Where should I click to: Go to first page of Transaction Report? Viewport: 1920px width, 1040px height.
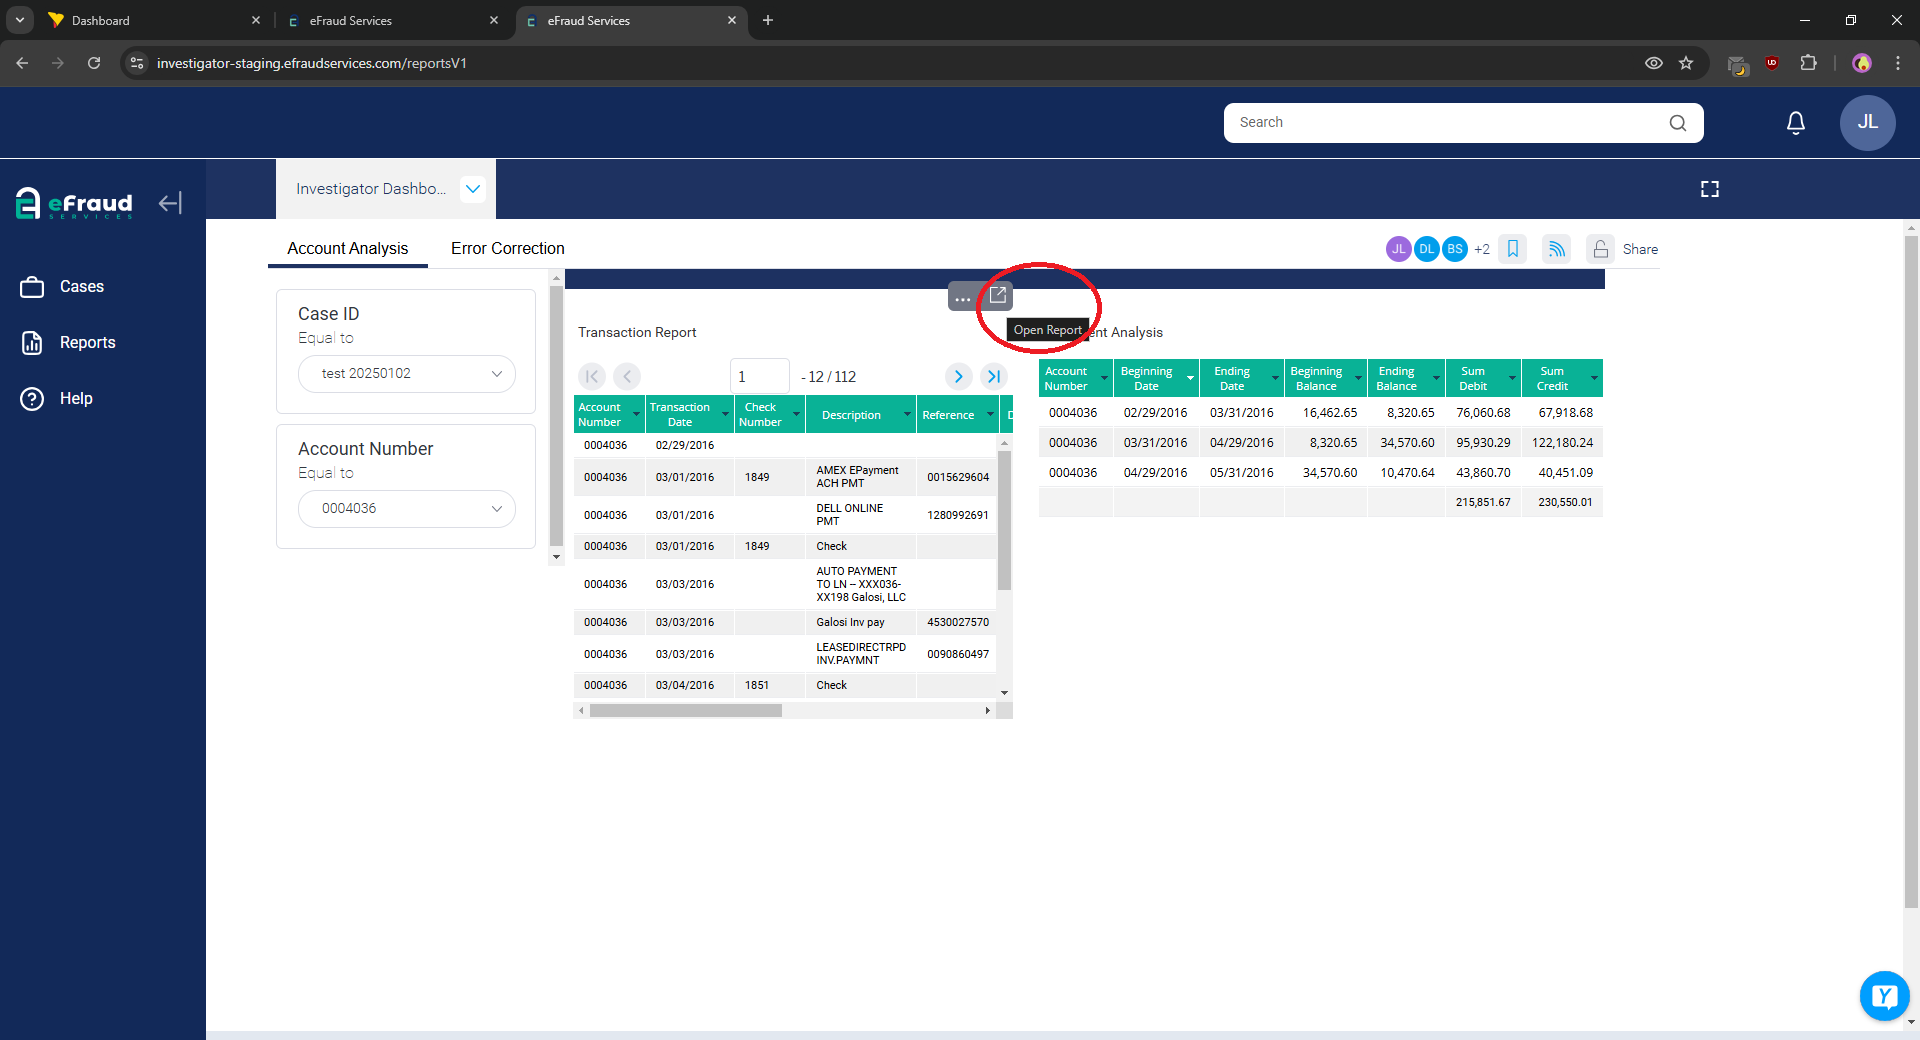(x=592, y=376)
